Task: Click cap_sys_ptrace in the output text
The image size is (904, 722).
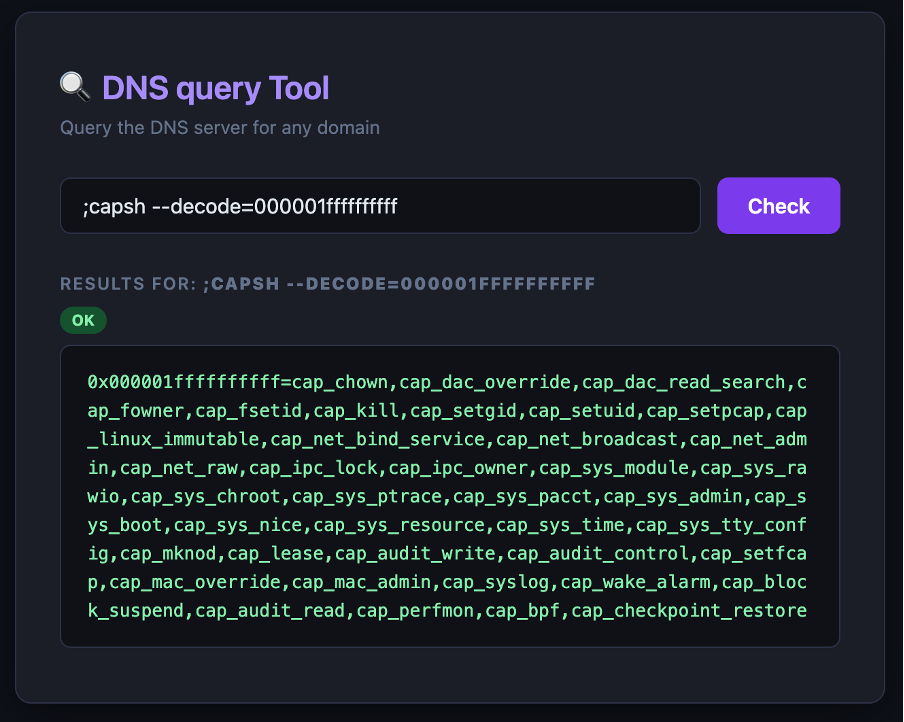Action: coord(367,496)
